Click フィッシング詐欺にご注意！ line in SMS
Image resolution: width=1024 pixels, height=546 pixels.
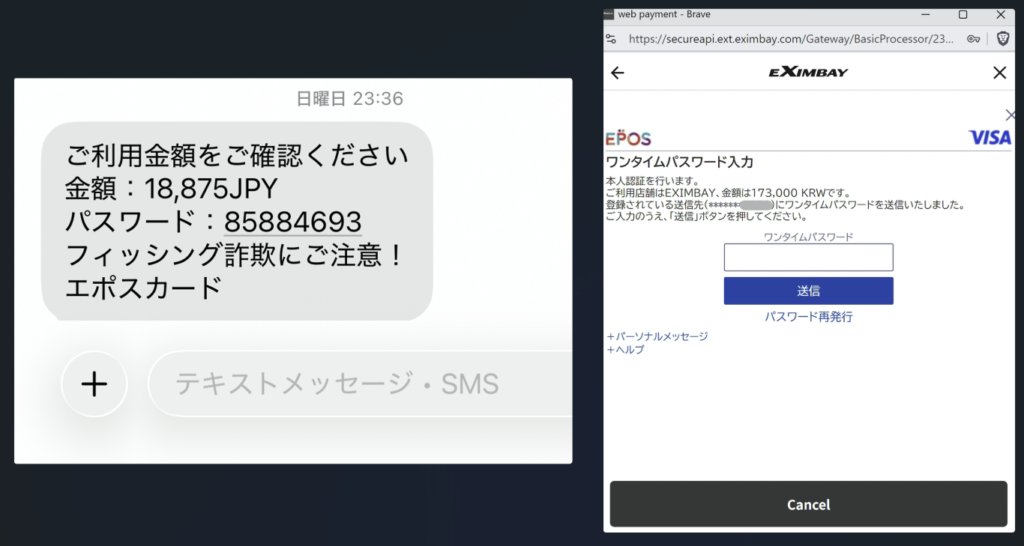[236, 255]
